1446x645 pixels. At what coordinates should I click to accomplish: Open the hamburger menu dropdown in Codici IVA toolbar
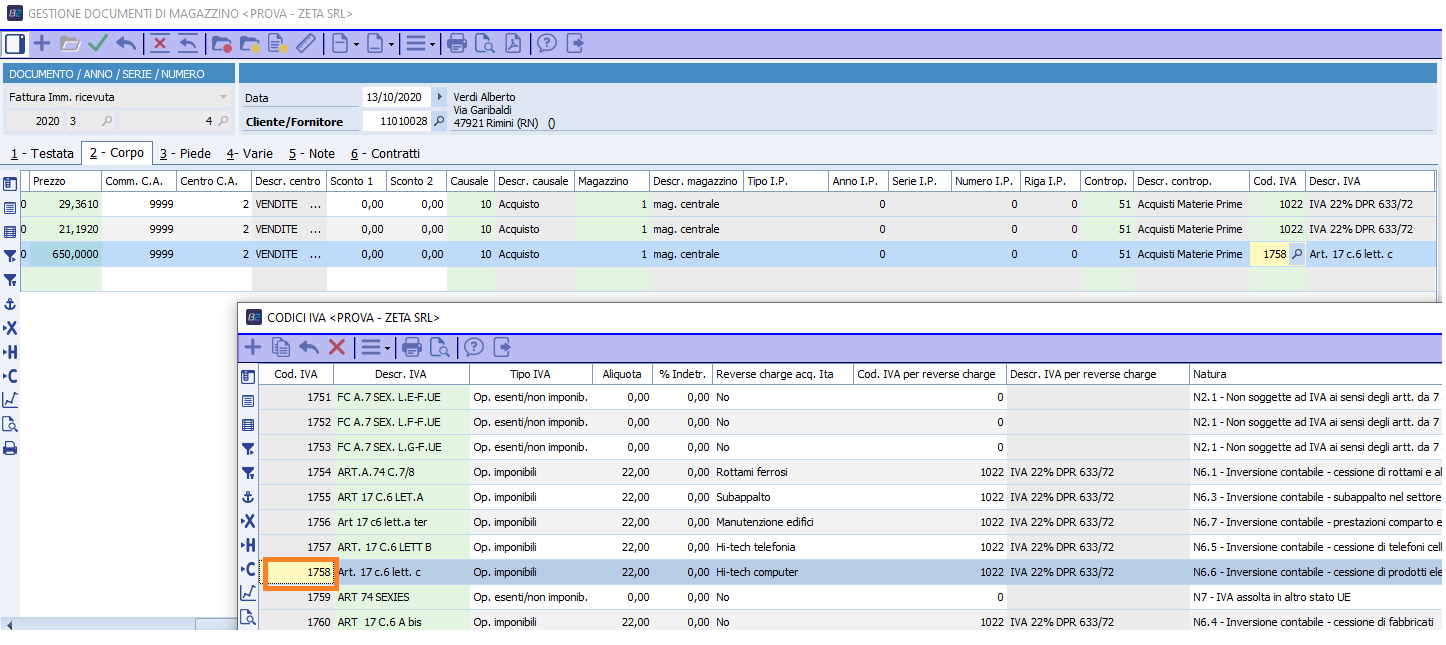point(376,347)
